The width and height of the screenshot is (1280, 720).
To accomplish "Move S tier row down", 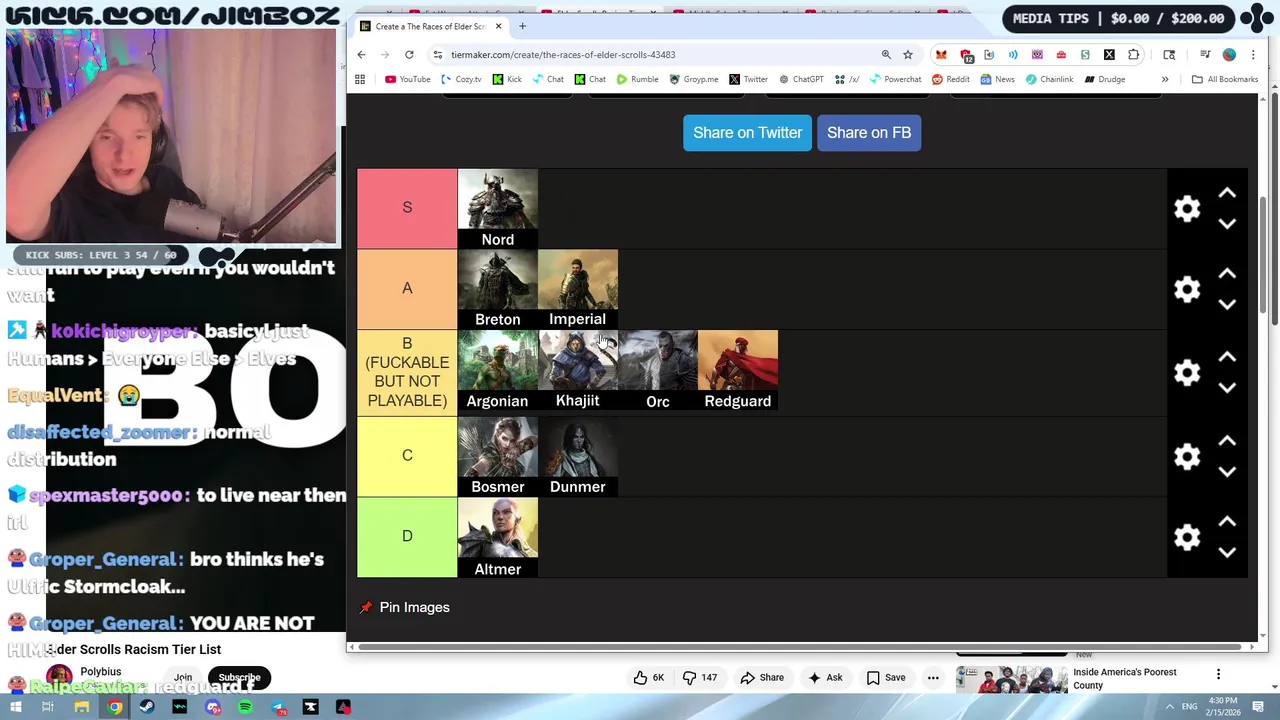I will coord(1227,224).
